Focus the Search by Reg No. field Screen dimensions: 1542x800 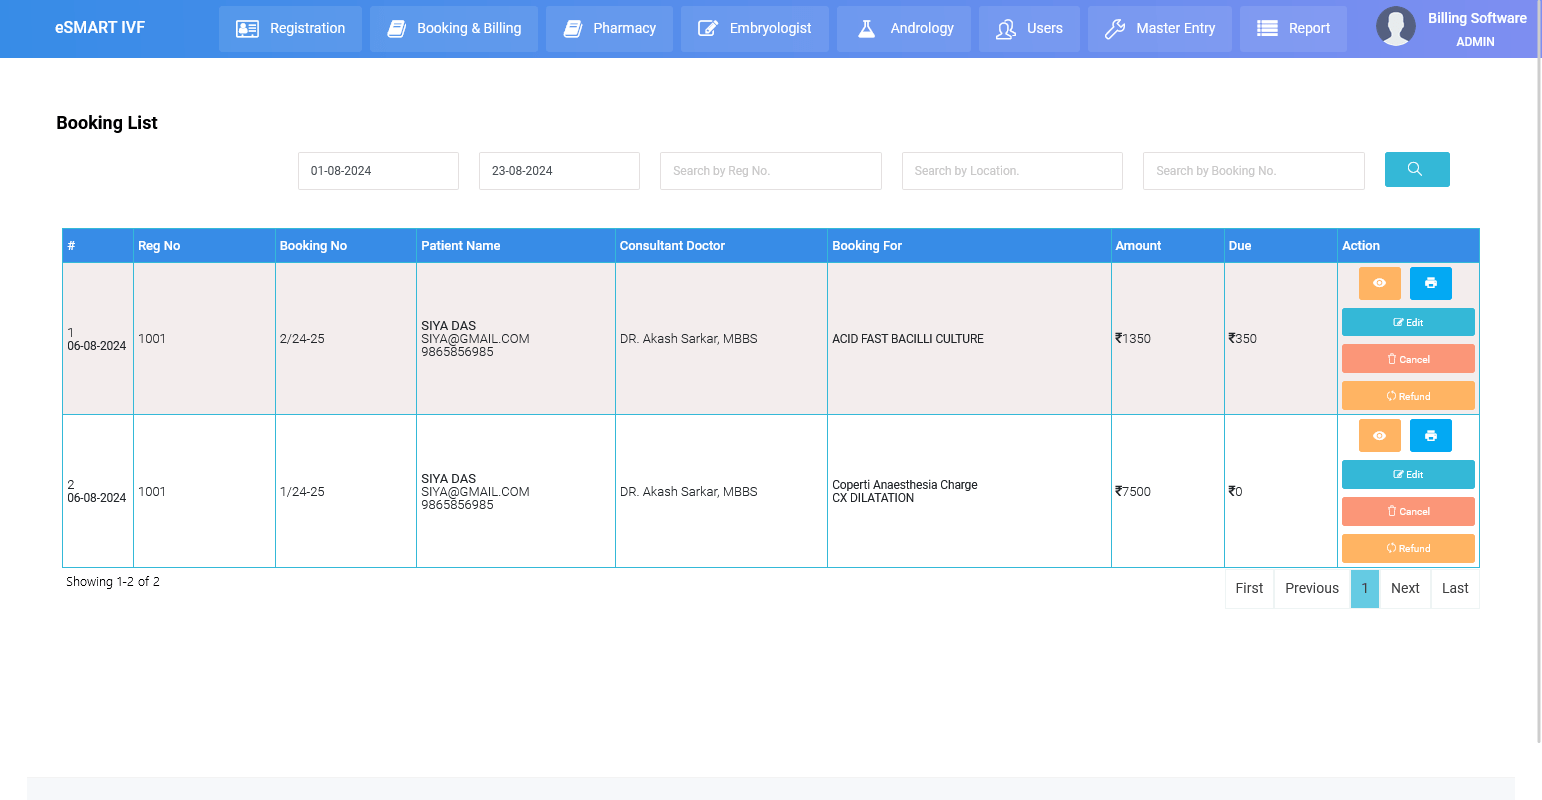770,171
